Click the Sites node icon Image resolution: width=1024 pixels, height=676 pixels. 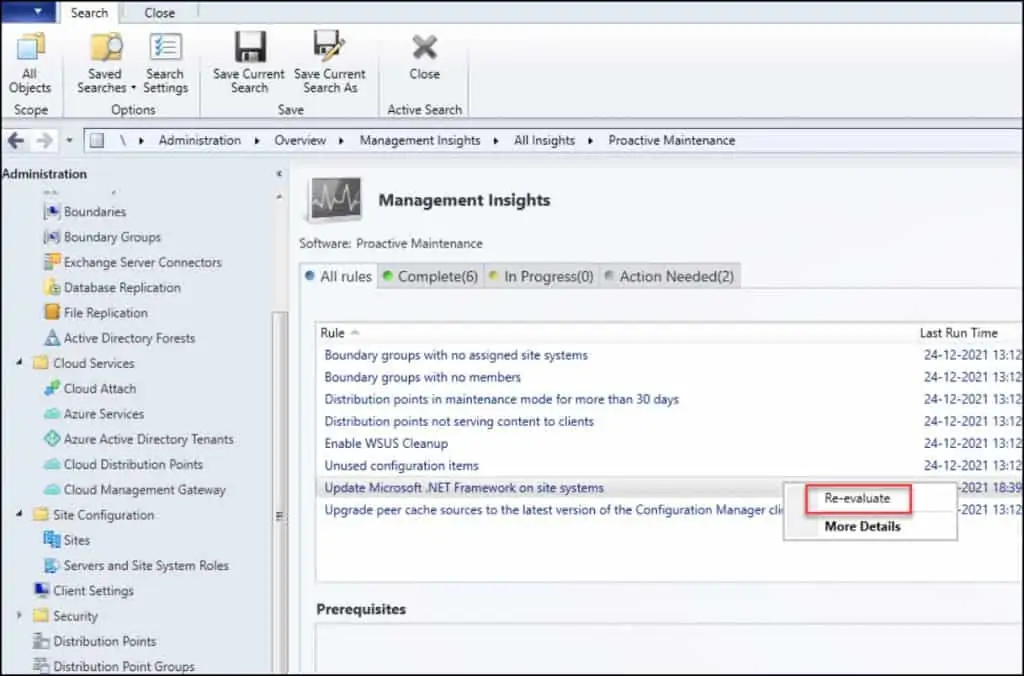tap(52, 540)
